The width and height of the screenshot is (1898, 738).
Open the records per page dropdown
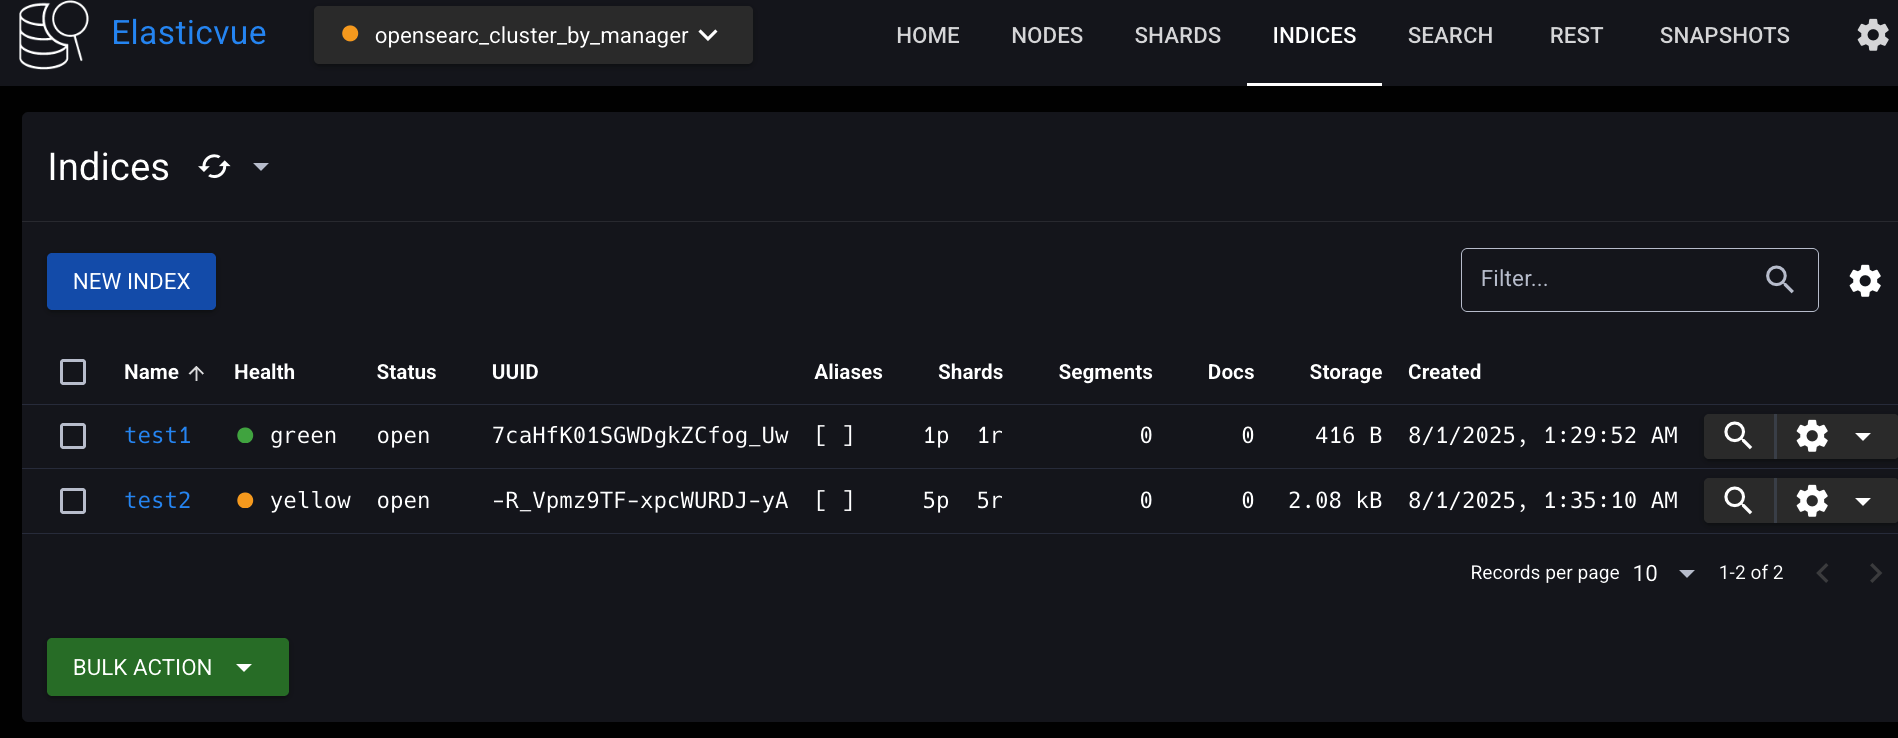click(1664, 573)
